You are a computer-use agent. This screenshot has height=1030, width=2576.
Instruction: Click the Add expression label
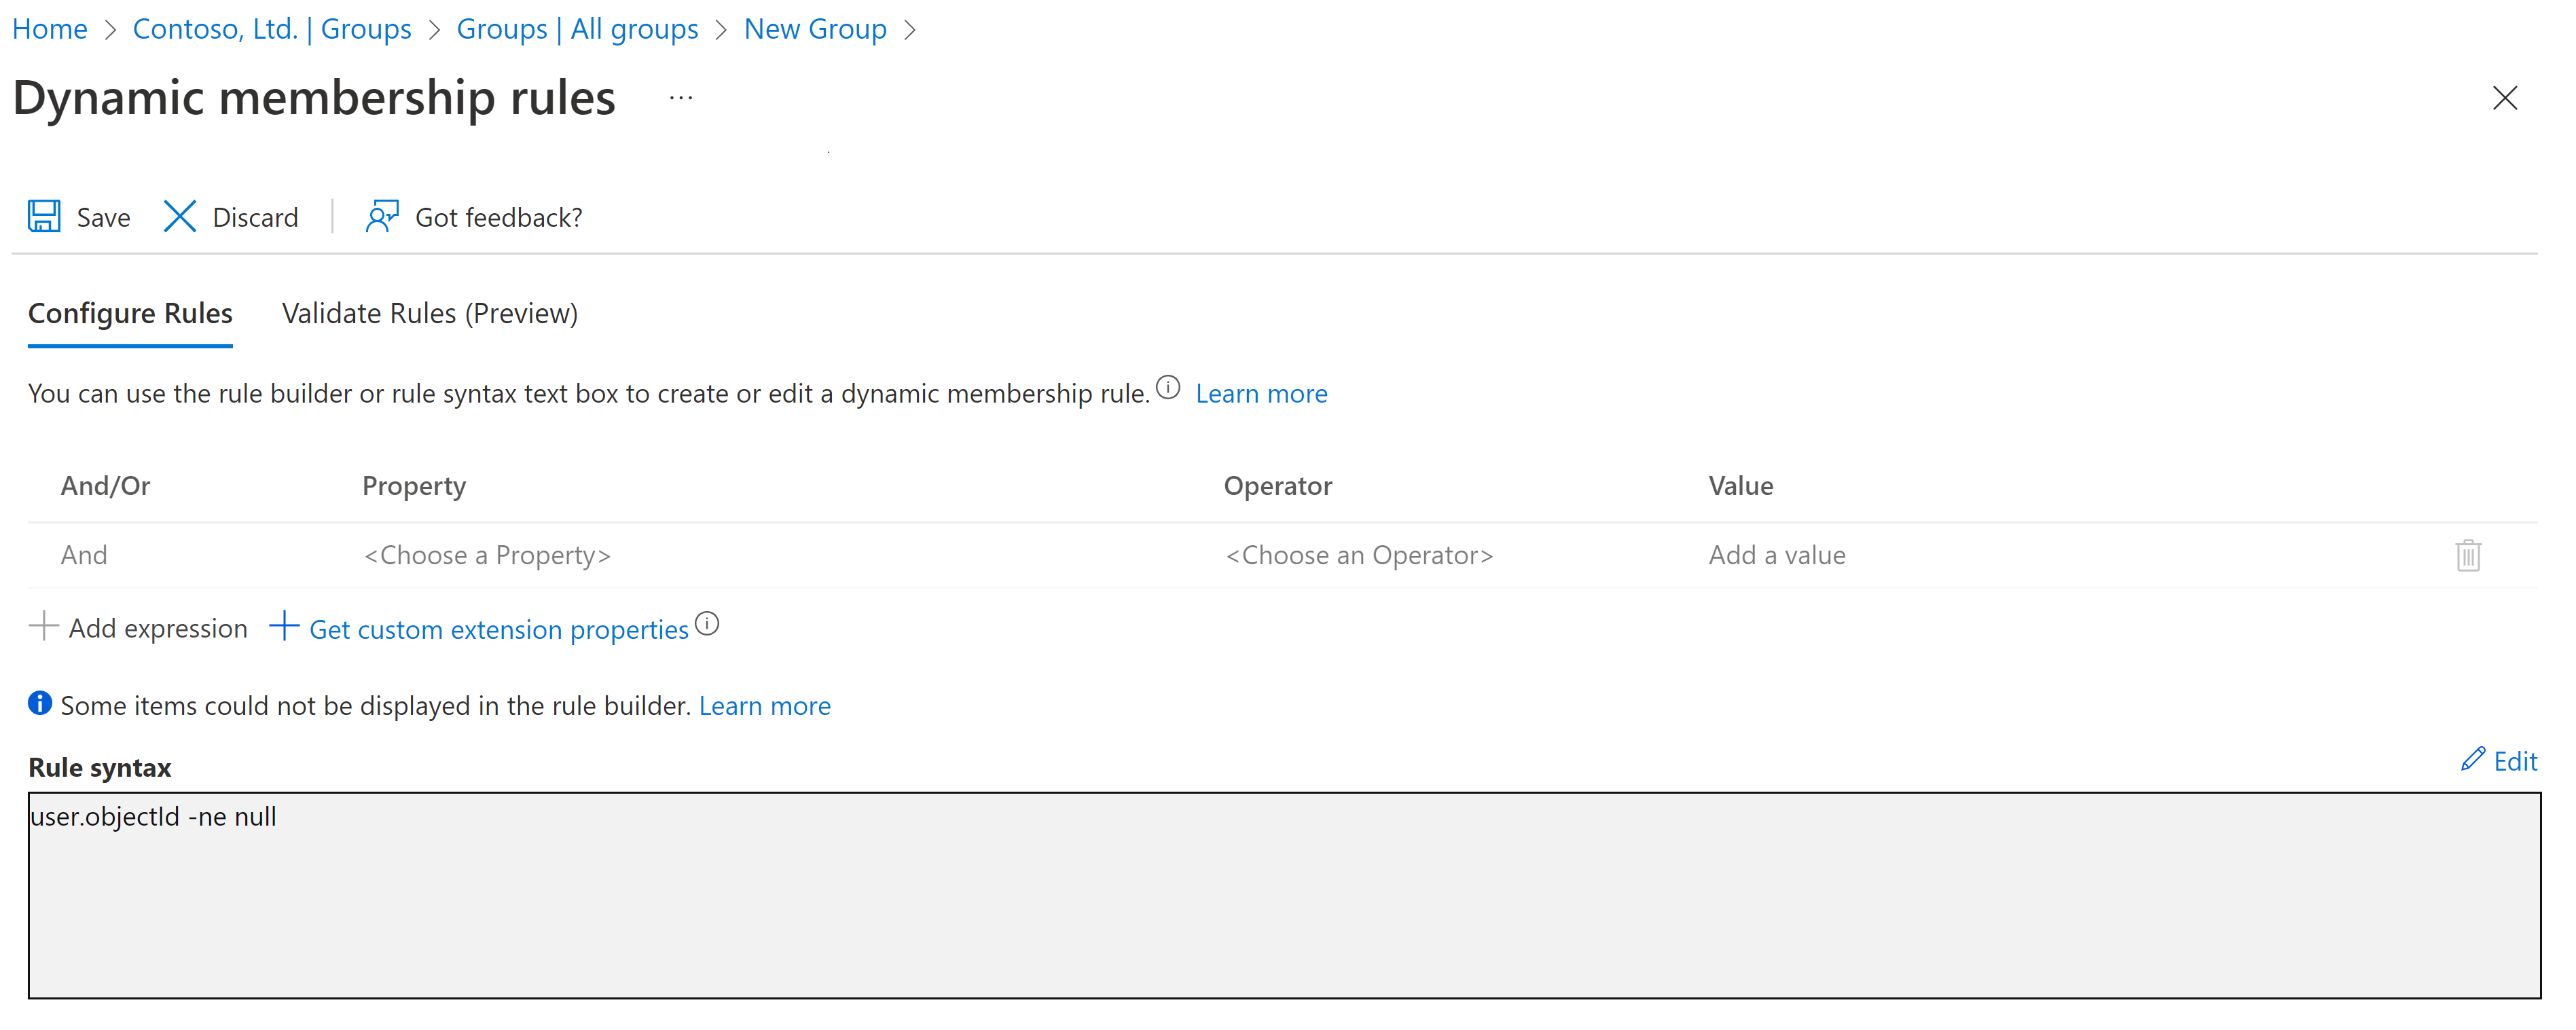158,629
